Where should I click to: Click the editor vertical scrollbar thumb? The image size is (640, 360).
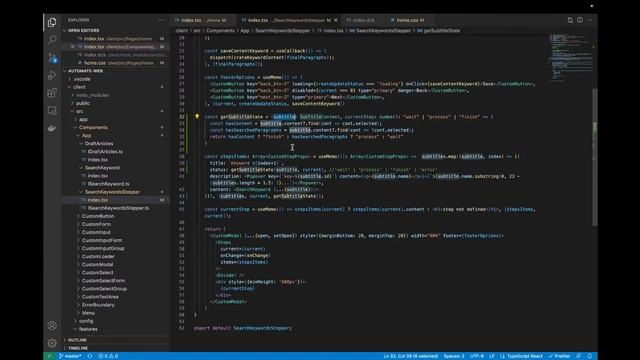coord(595,157)
